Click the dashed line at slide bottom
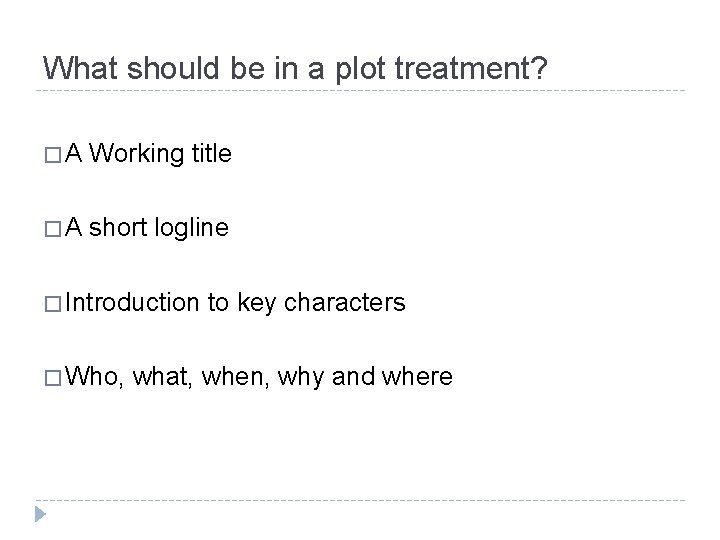The height and width of the screenshot is (540, 720). (x=360, y=500)
